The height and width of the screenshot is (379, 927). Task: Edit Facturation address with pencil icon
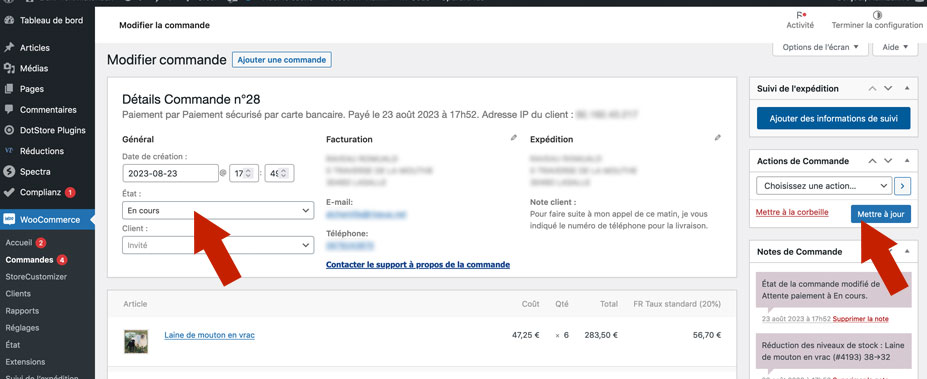tap(514, 138)
